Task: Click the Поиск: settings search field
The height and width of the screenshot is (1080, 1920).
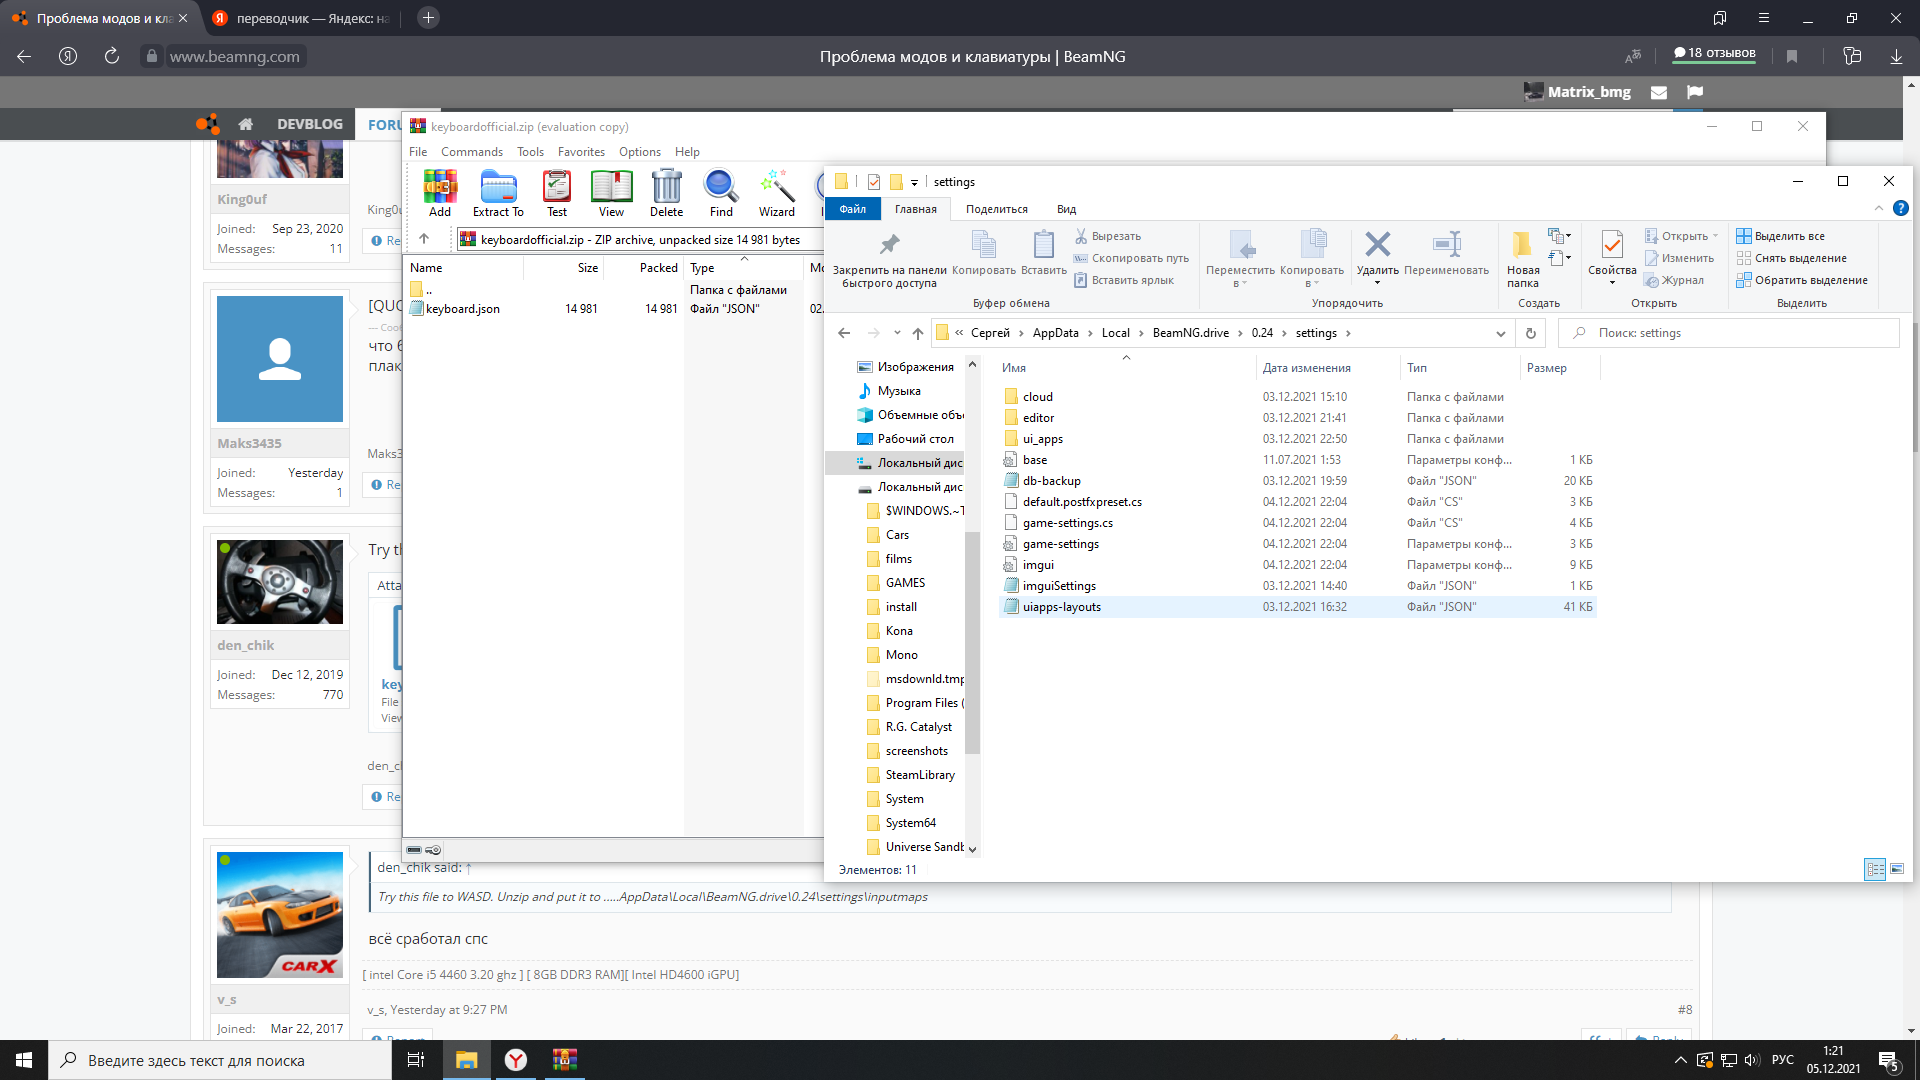Action: coord(1729,333)
